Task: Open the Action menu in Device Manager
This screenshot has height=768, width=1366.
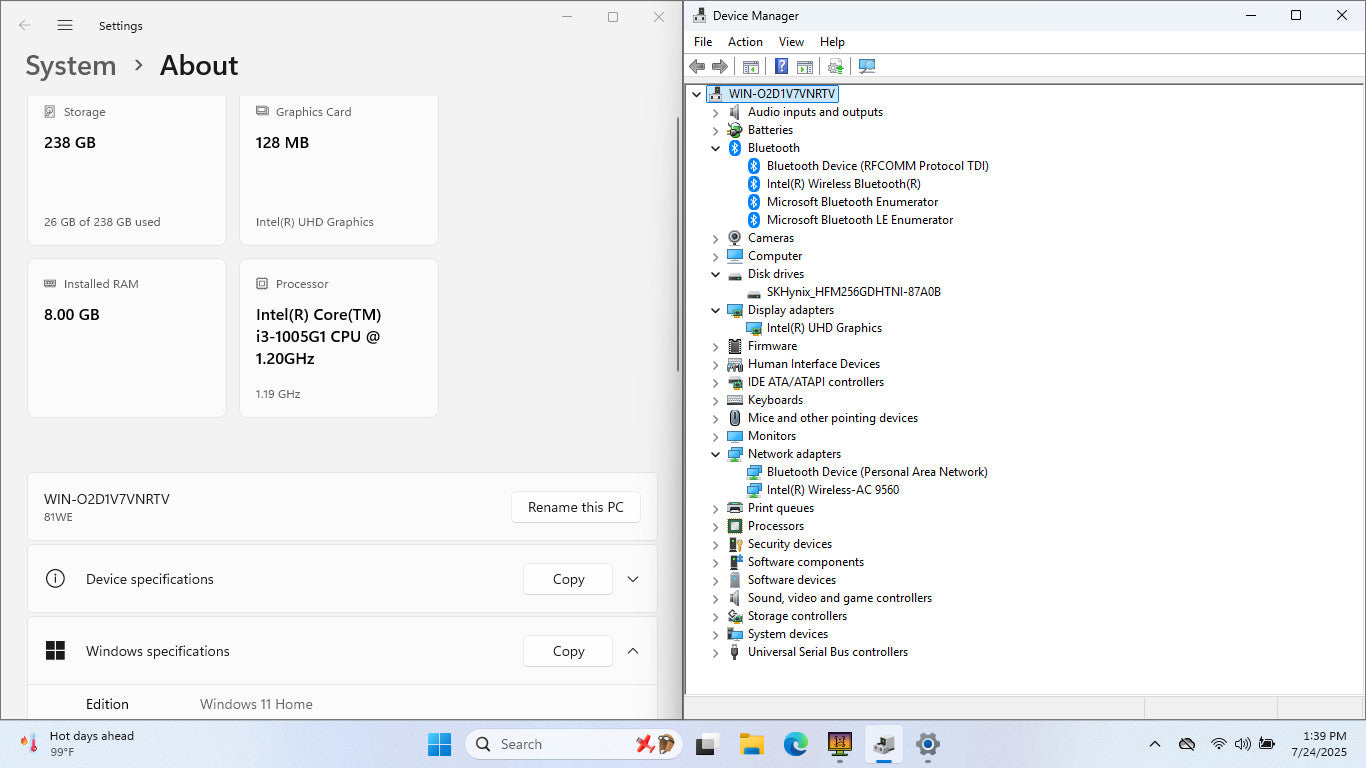Action: pos(745,42)
